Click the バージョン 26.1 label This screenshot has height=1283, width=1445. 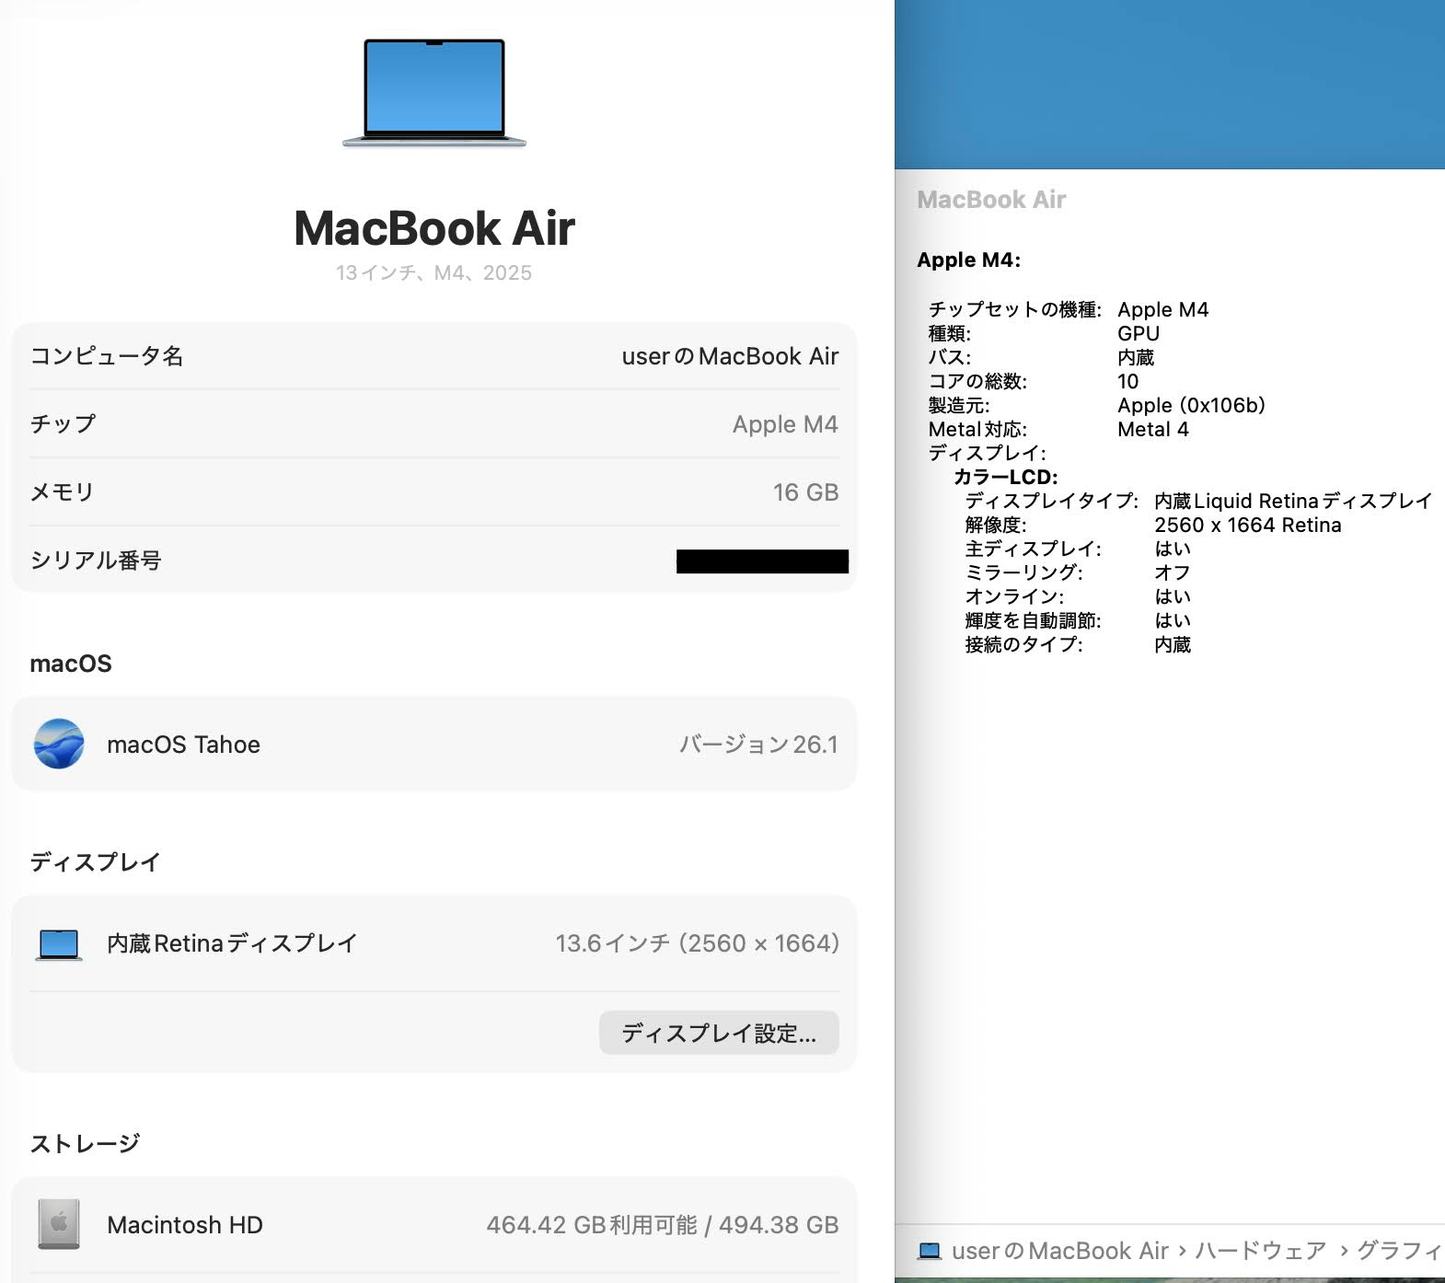click(758, 744)
